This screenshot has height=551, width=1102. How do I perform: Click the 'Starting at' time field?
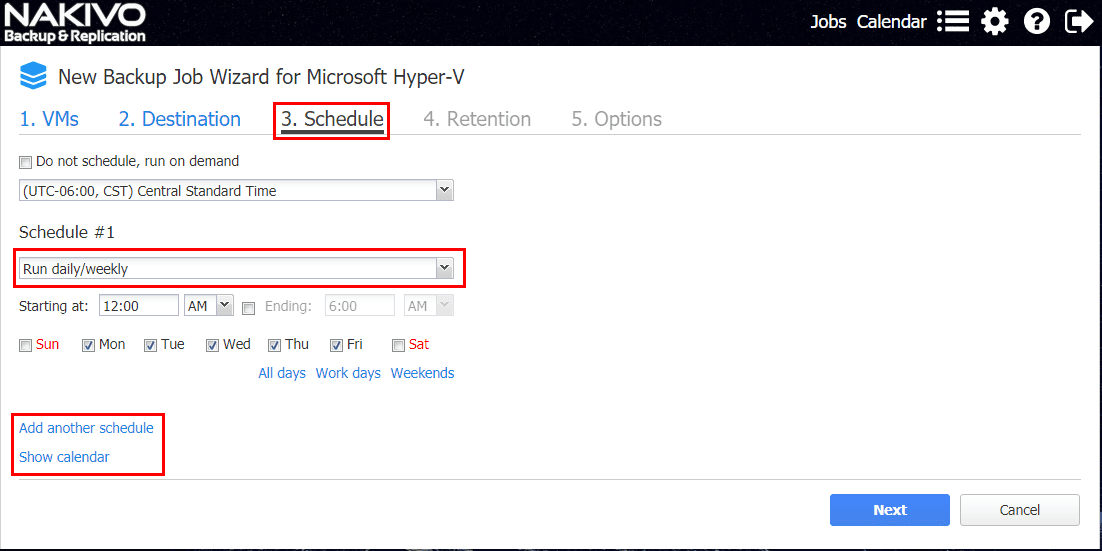pos(139,306)
